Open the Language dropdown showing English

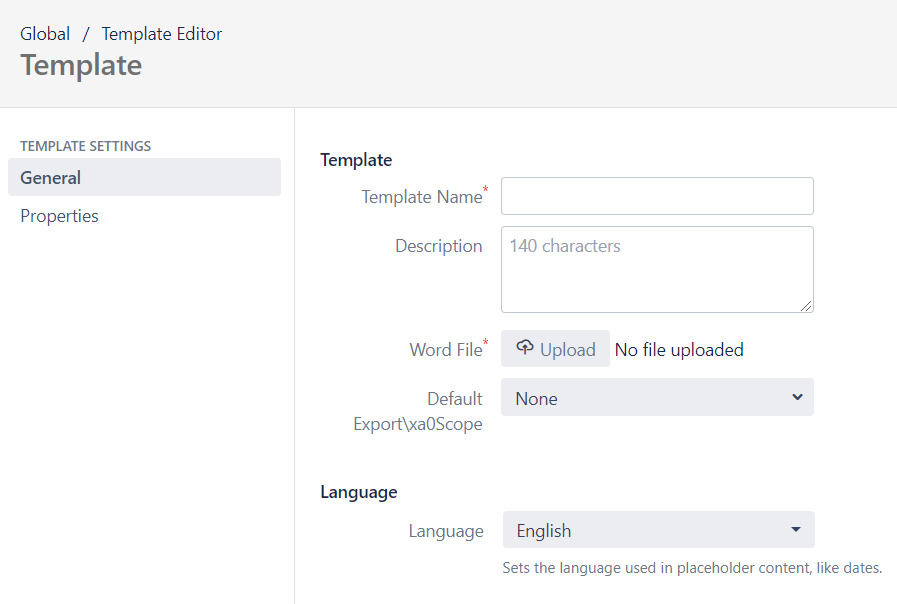656,531
